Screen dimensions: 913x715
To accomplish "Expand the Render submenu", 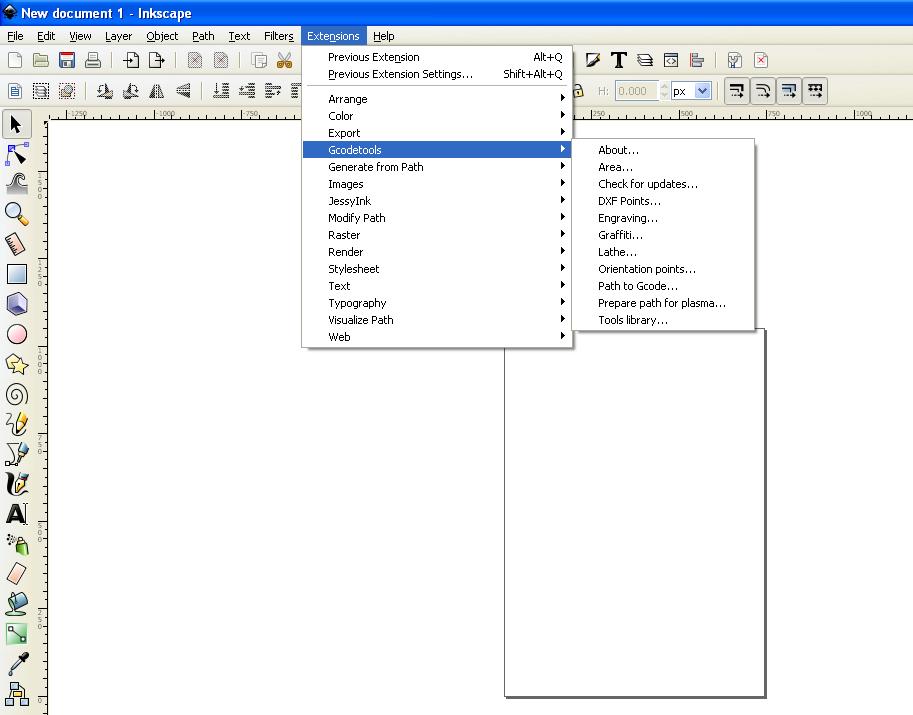I will click(437, 252).
